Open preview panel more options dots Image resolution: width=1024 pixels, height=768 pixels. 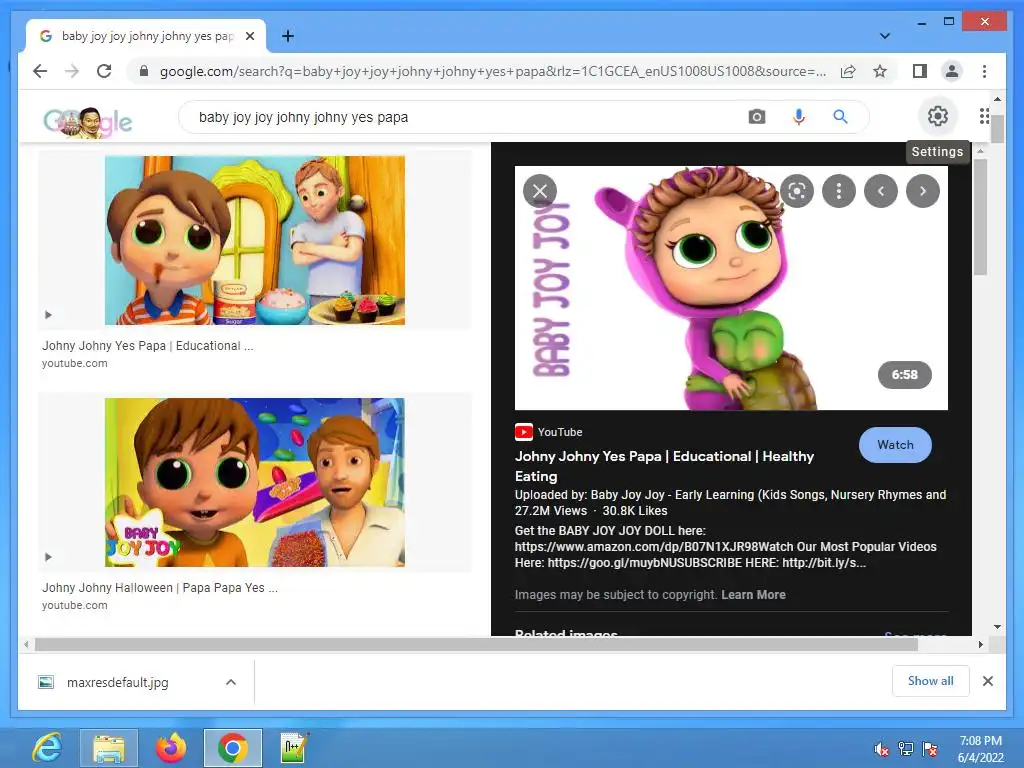(839, 191)
